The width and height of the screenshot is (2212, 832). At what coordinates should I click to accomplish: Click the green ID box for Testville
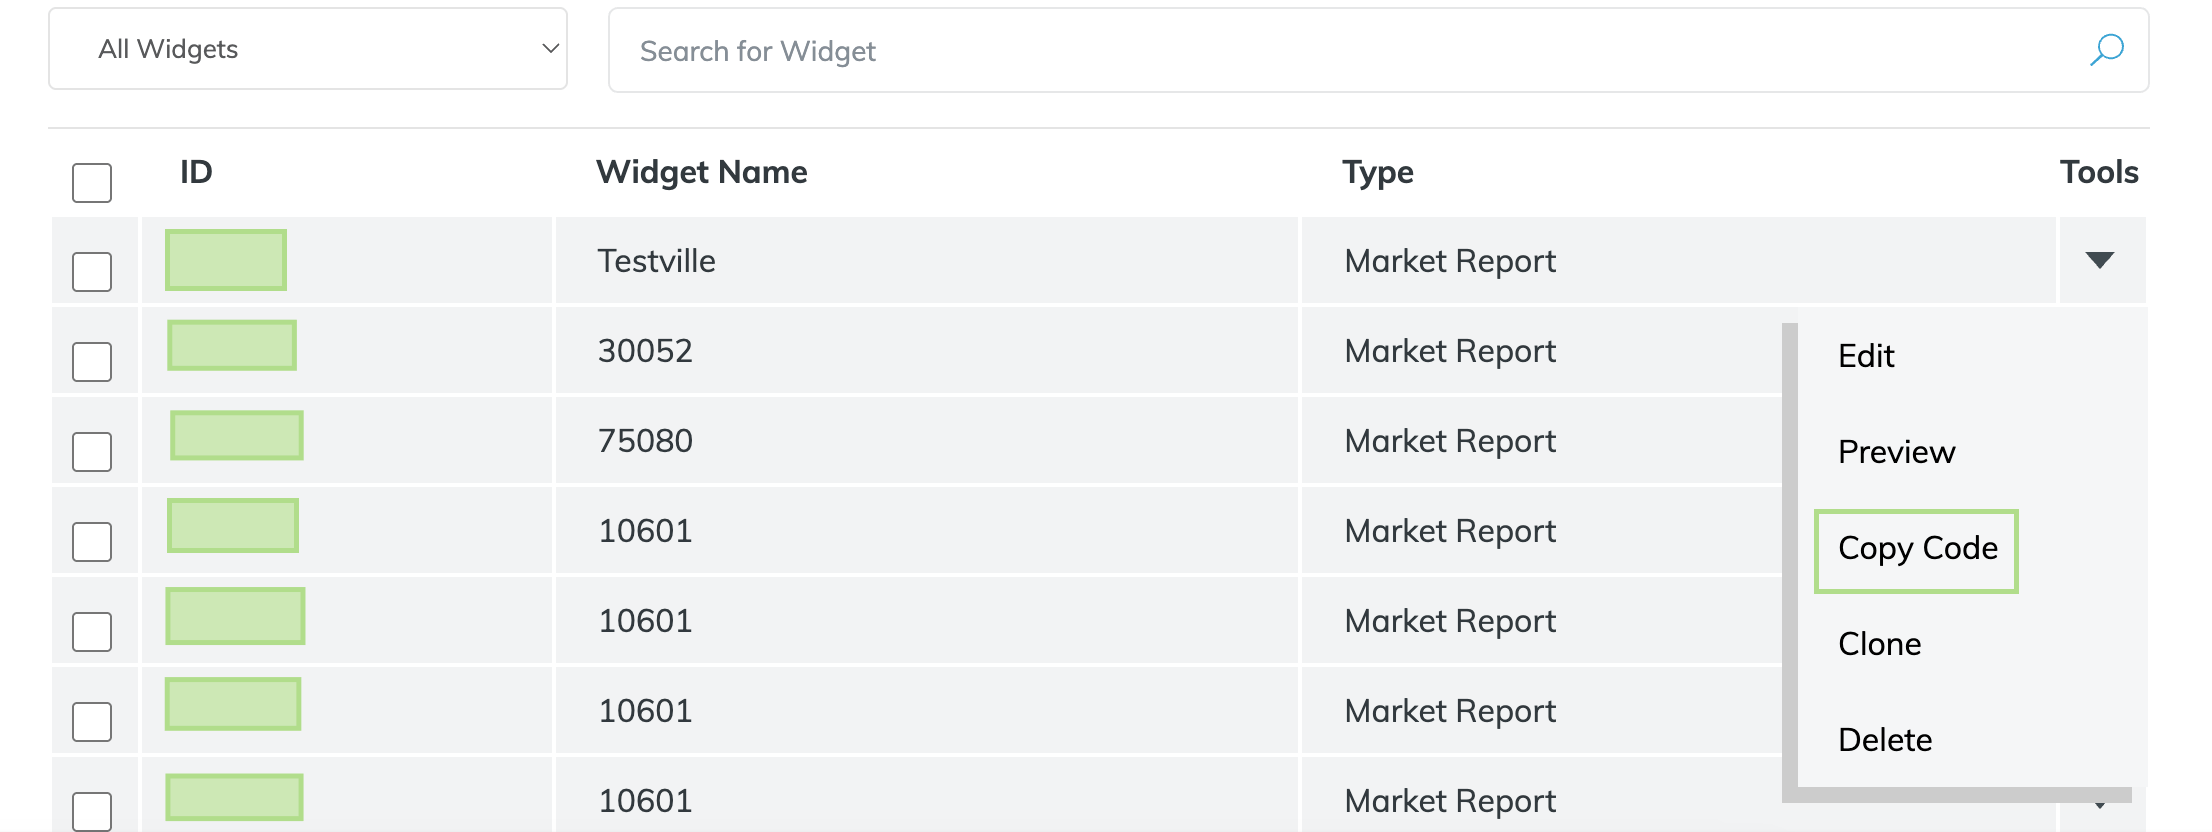coord(226,260)
